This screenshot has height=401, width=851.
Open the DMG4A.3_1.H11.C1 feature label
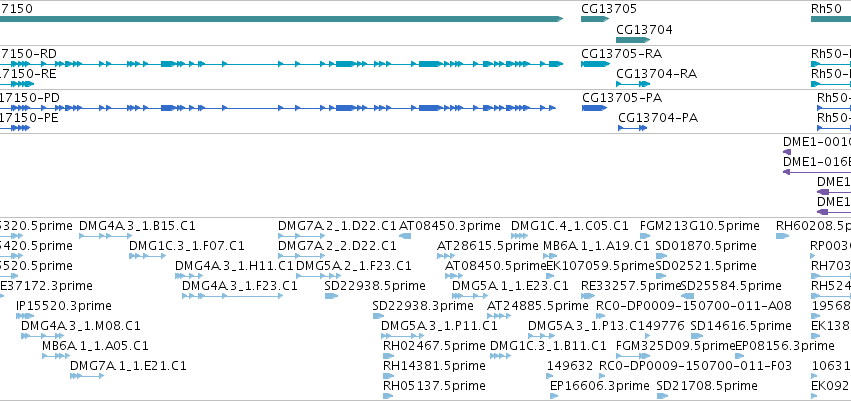(x=234, y=266)
